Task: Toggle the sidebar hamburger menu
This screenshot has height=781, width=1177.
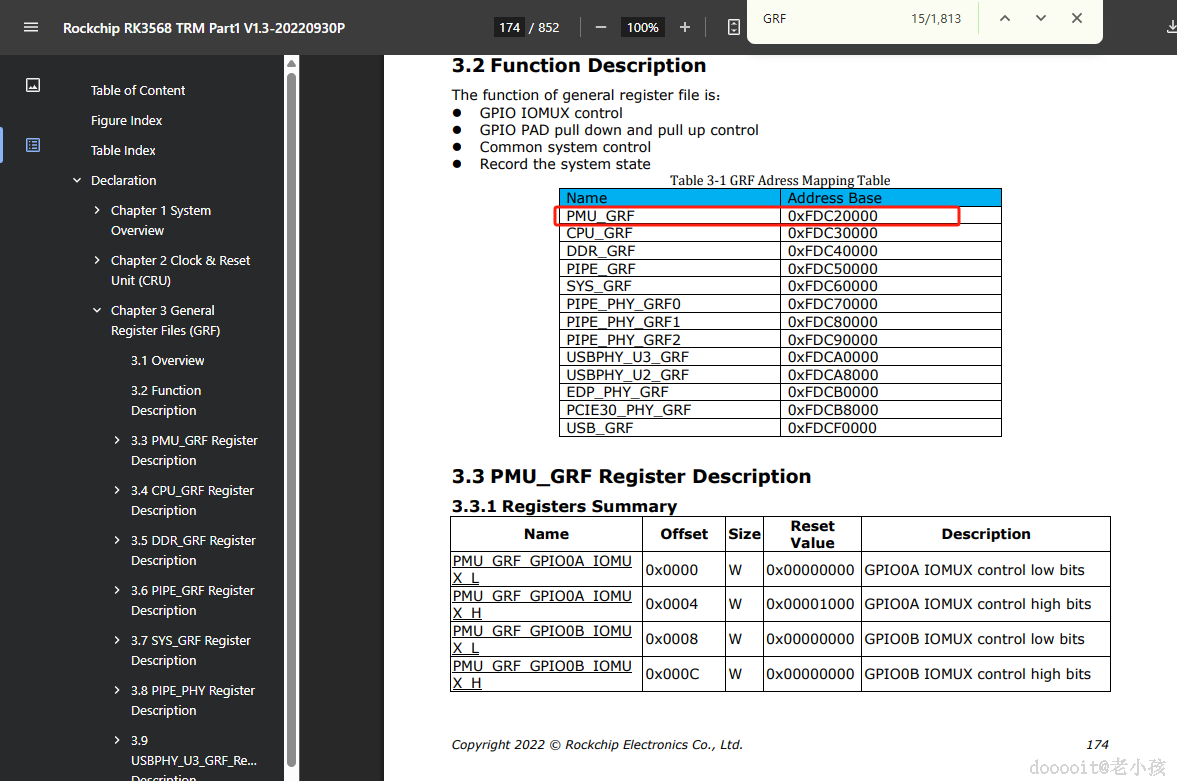Action: (x=31, y=27)
